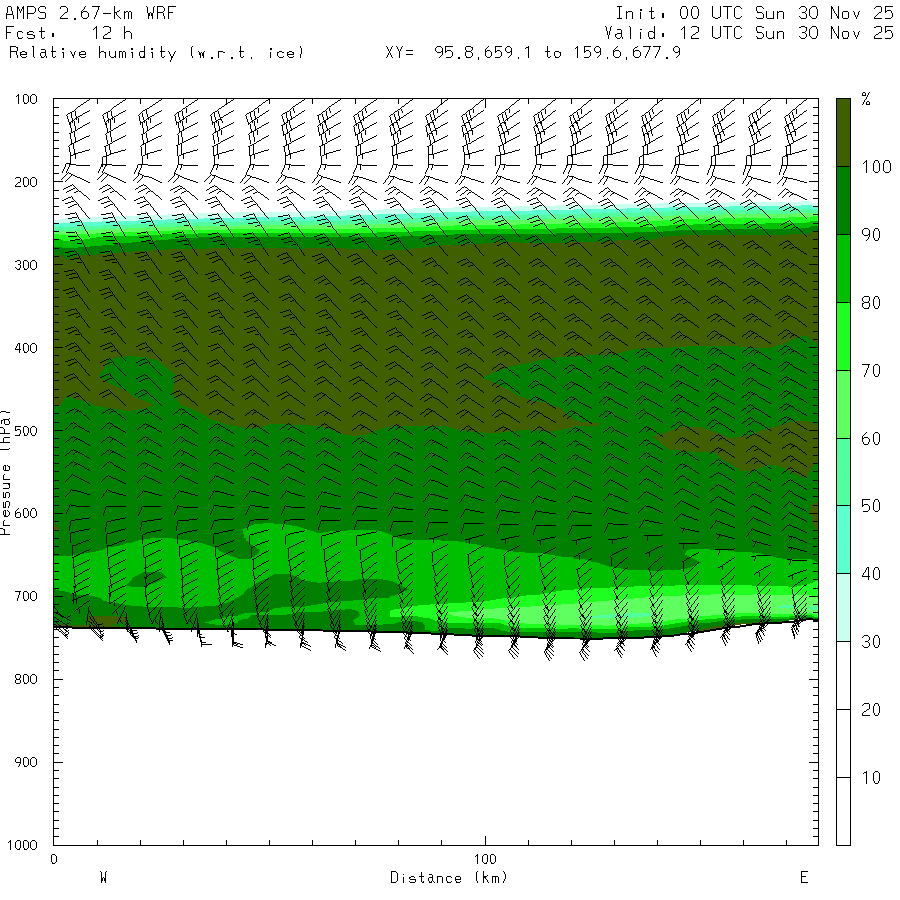Screen dimensions: 900x900
Task: Click the 100 hPa pressure axis label
Action: (x=26, y=99)
